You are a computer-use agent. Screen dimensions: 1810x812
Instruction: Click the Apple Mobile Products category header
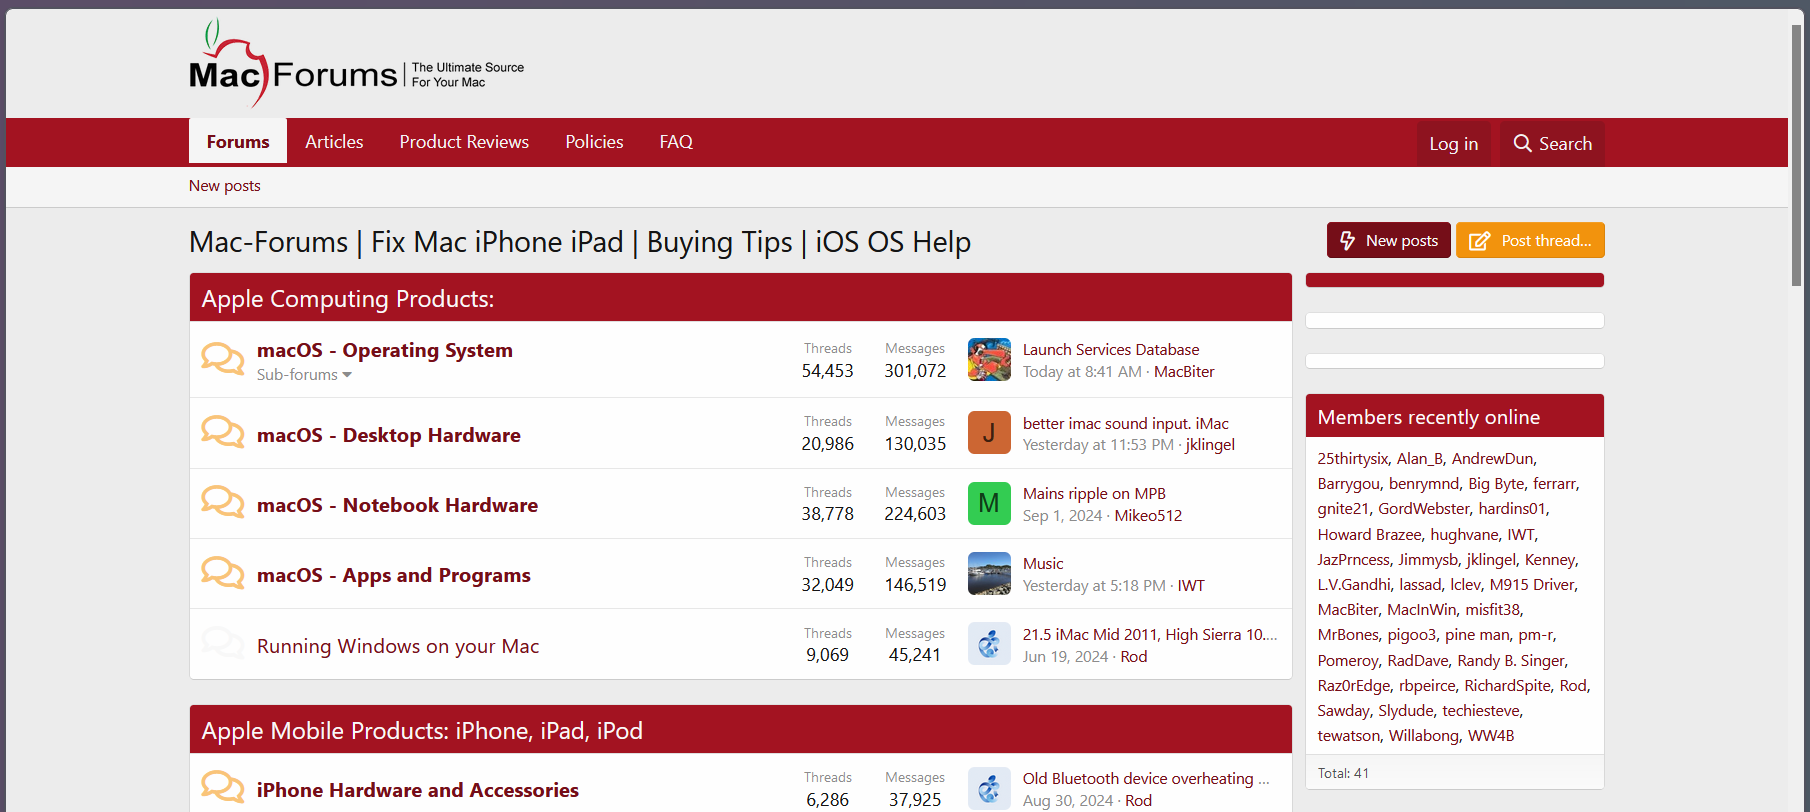(422, 731)
